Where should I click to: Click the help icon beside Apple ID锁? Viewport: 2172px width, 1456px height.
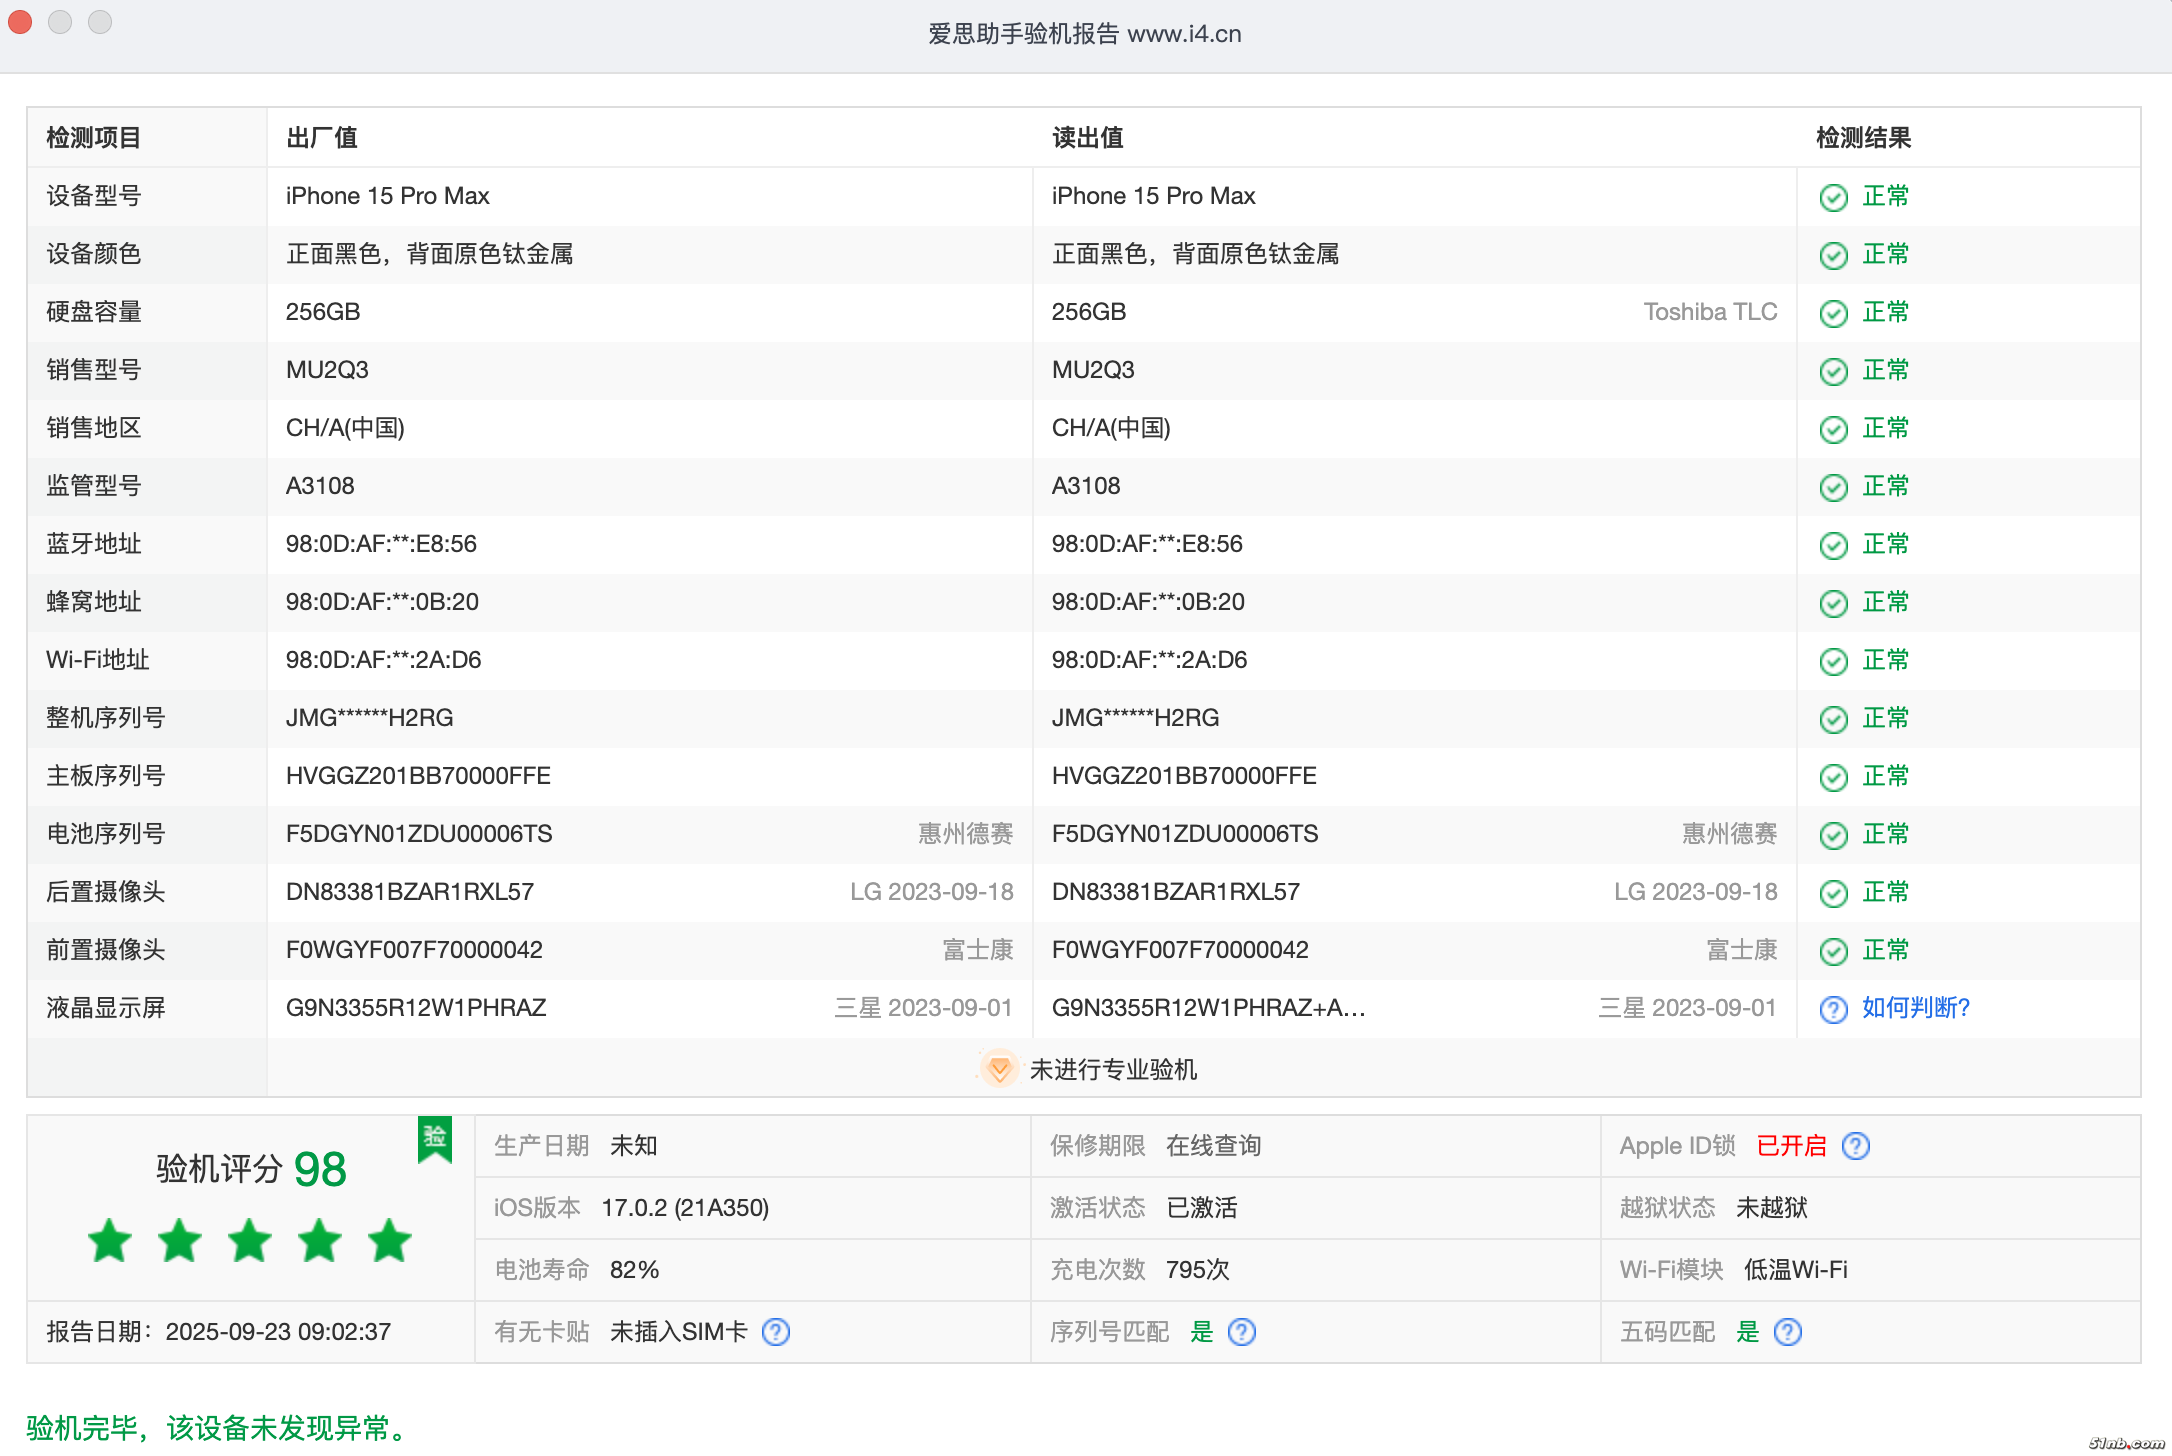coord(1855,1146)
